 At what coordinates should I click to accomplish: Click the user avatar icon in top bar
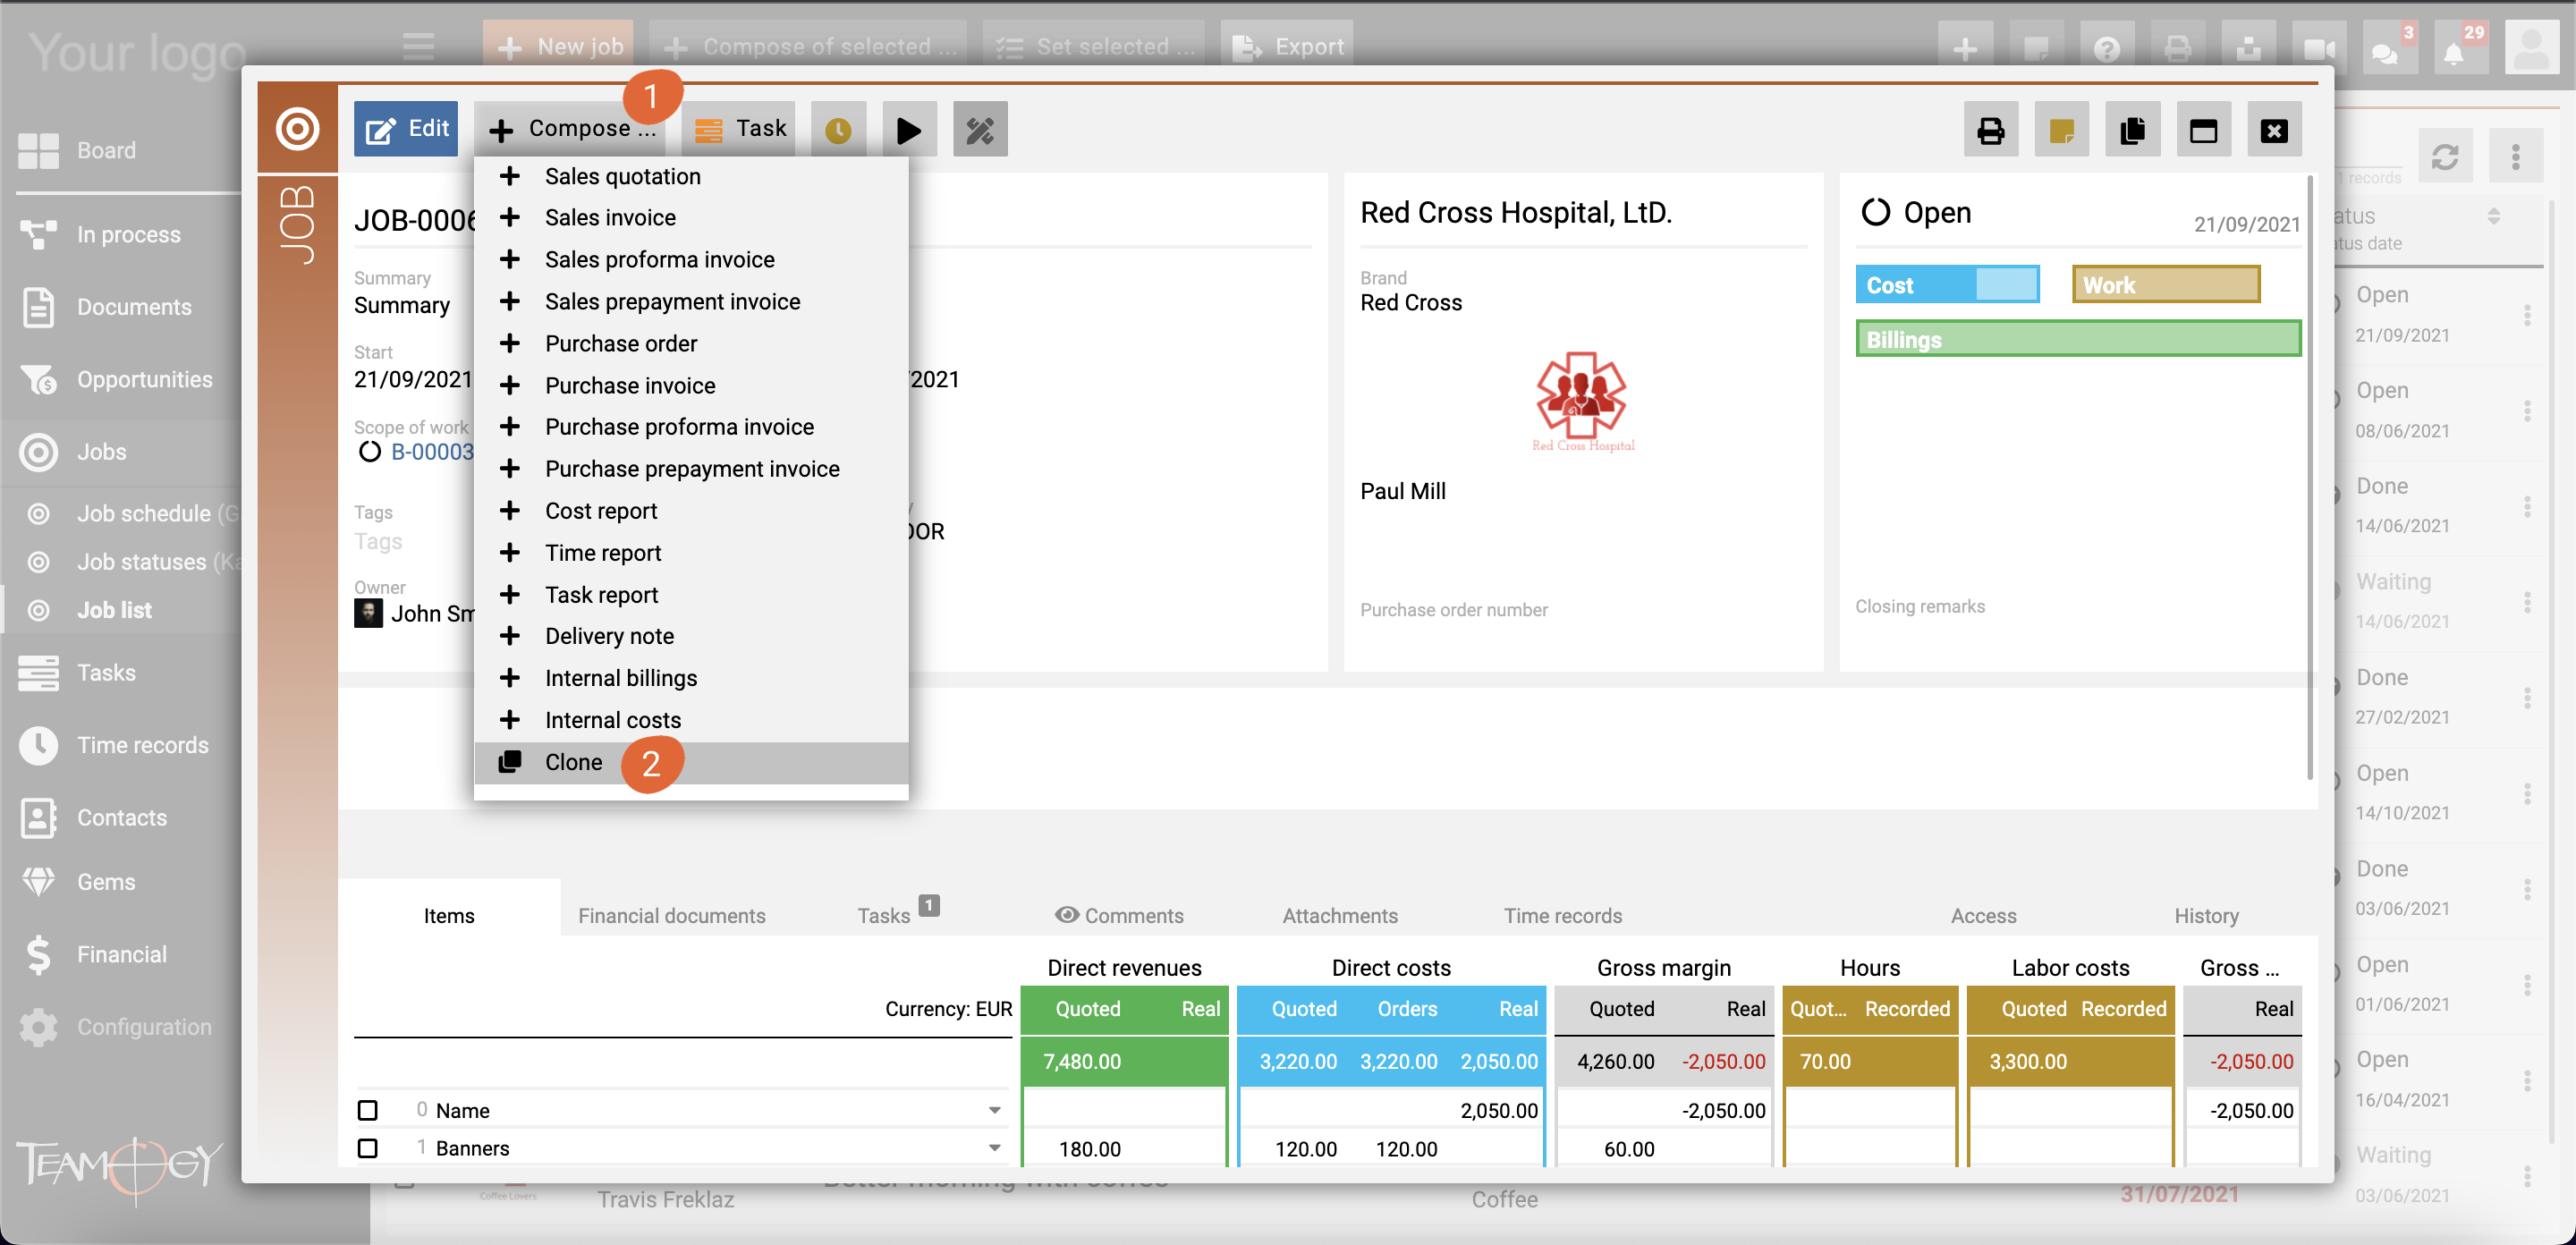coord(2532,48)
